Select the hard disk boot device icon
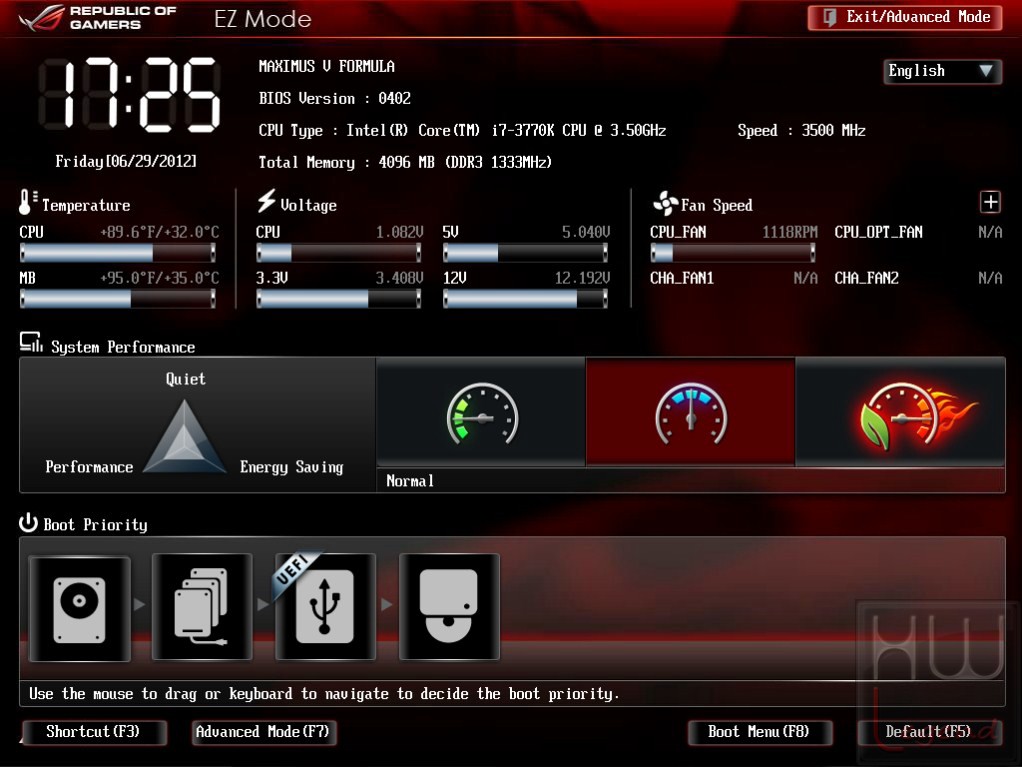Image resolution: width=1022 pixels, height=767 pixels. pos(80,609)
